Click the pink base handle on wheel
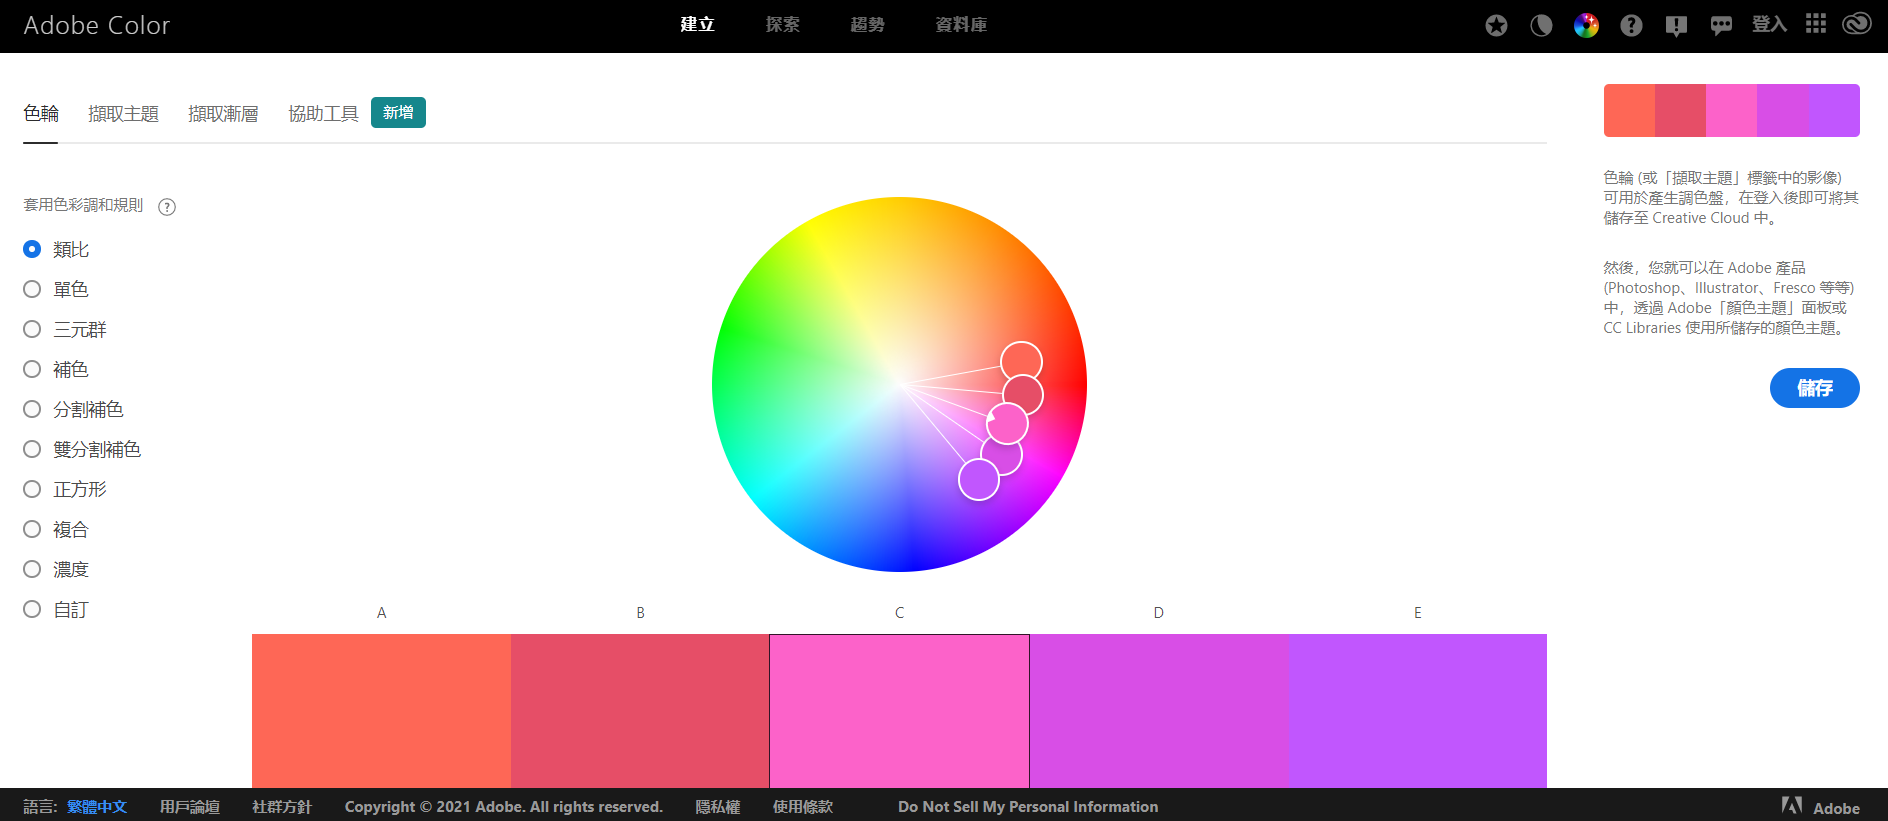The height and width of the screenshot is (821, 1888). (1007, 424)
